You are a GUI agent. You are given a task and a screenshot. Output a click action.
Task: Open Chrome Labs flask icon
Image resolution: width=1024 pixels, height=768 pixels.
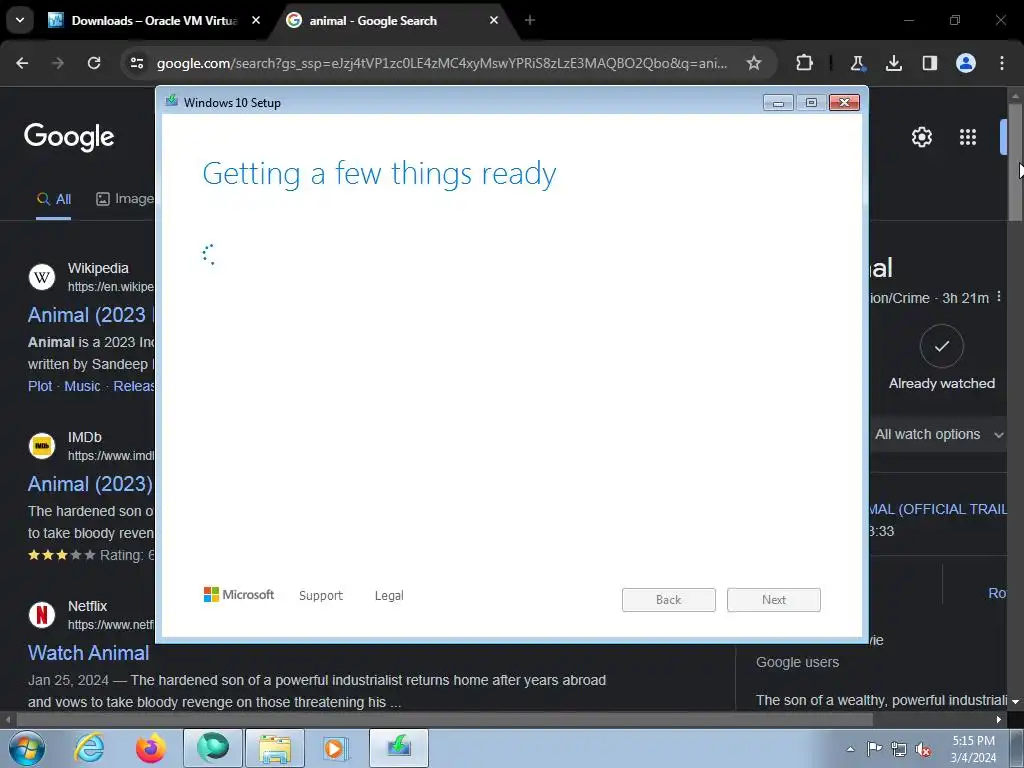[x=857, y=63]
